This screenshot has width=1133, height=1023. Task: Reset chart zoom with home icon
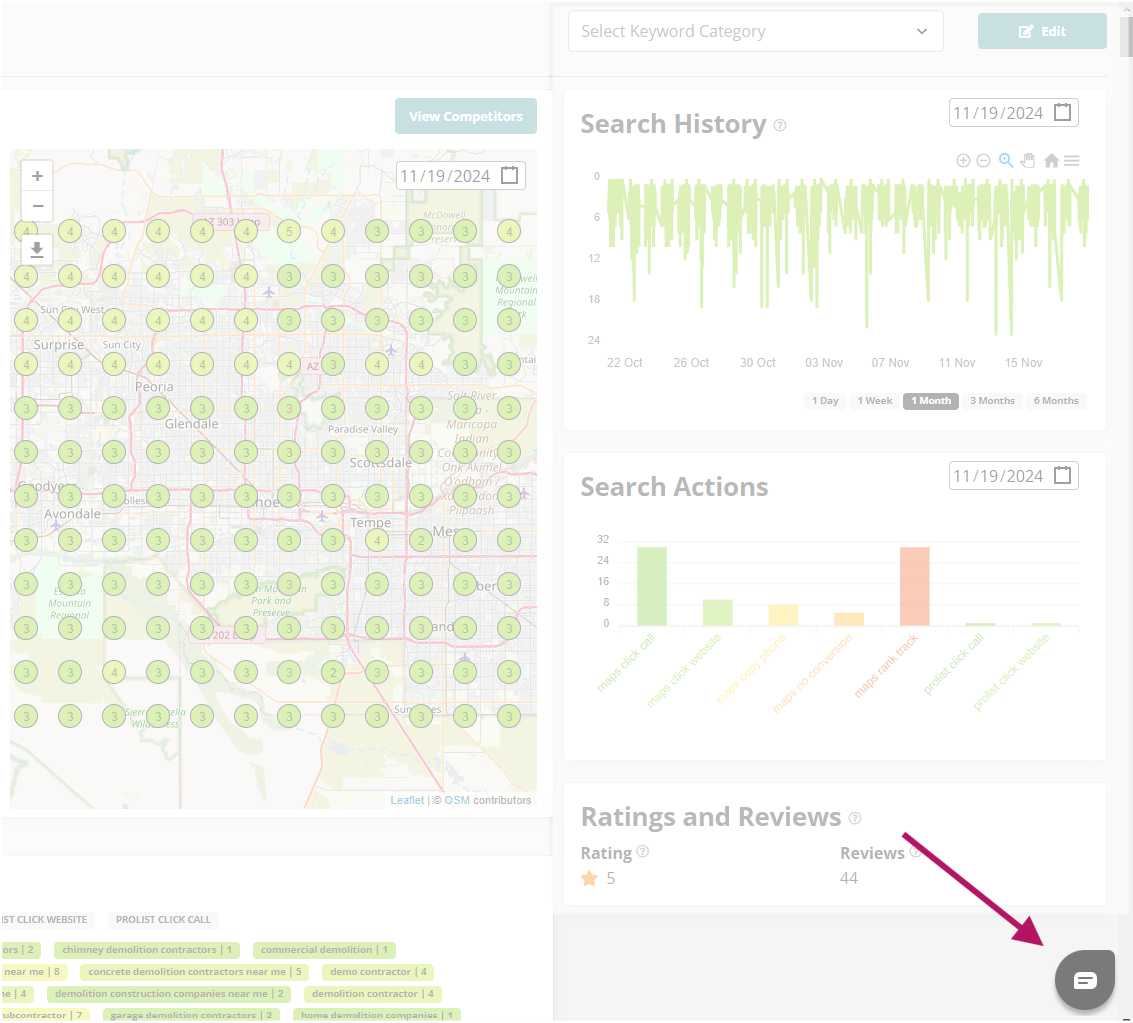(1051, 161)
